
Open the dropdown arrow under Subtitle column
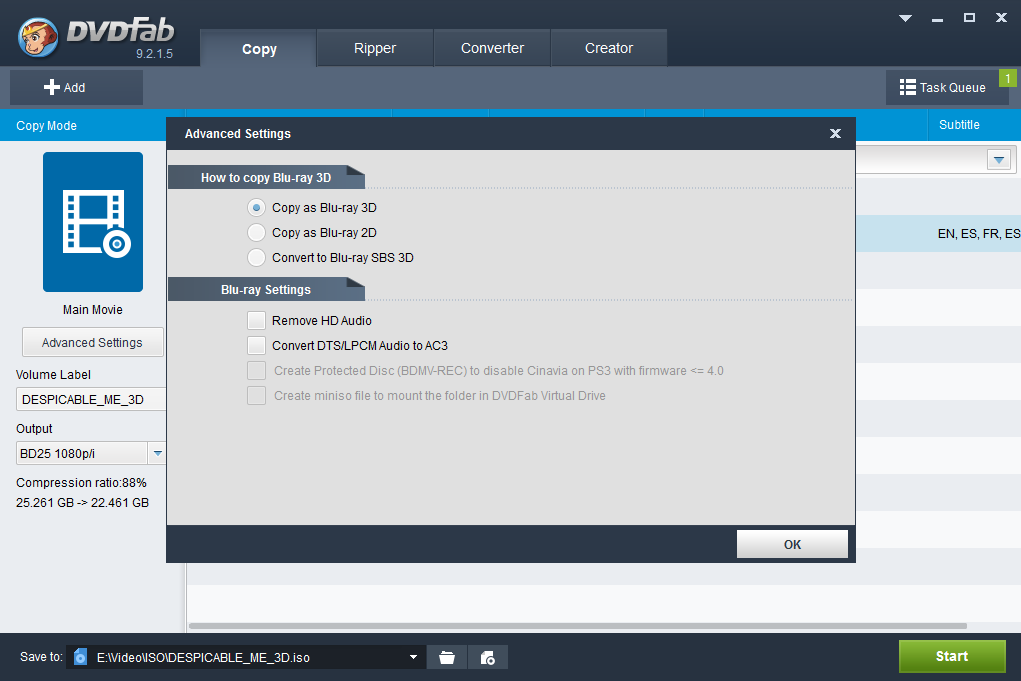coord(999,160)
